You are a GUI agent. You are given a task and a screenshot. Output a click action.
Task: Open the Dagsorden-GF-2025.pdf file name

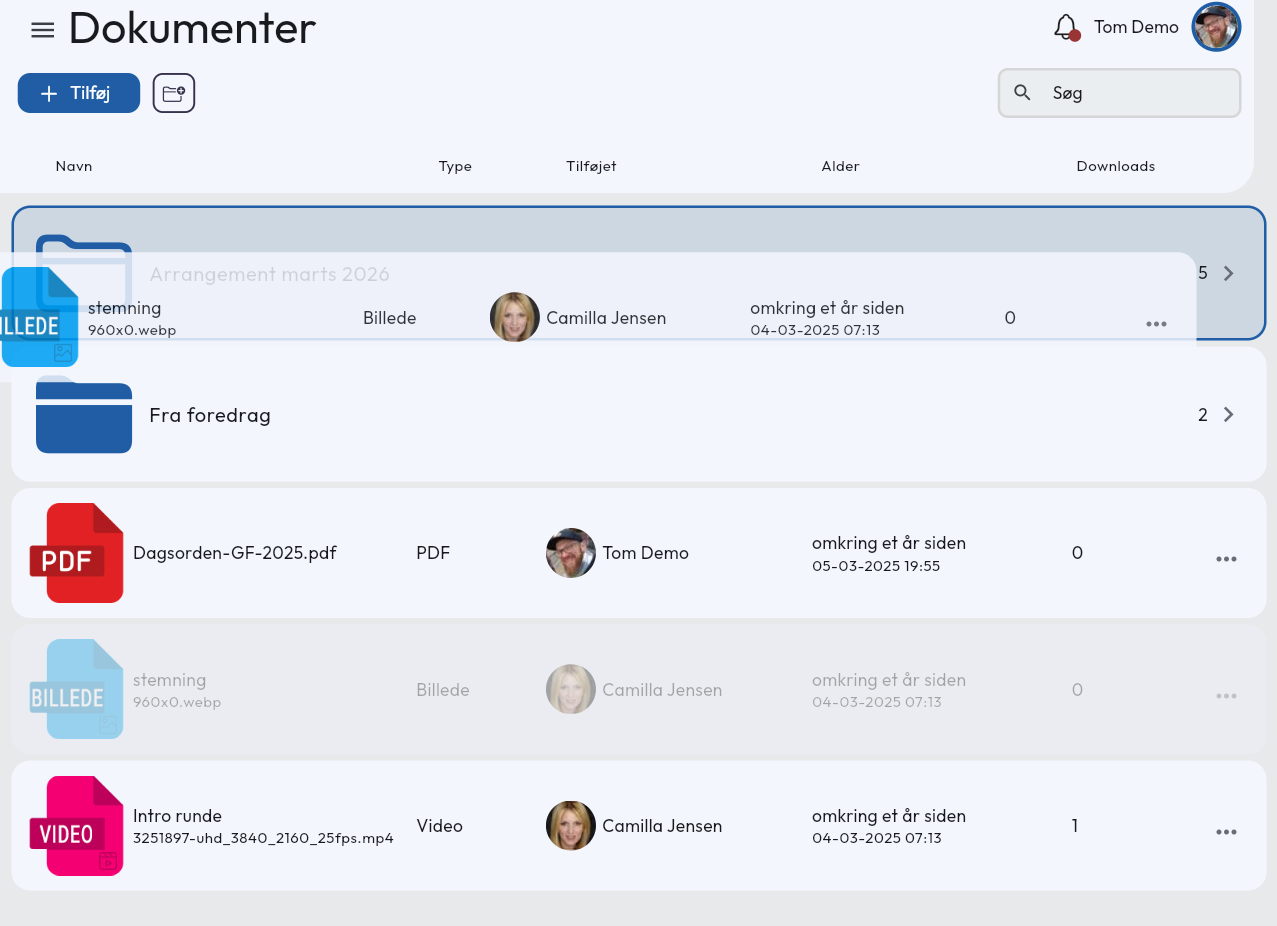pos(235,553)
